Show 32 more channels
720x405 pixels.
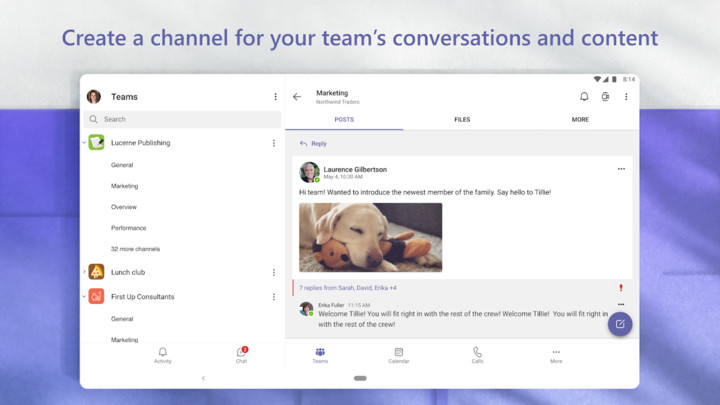tap(135, 249)
